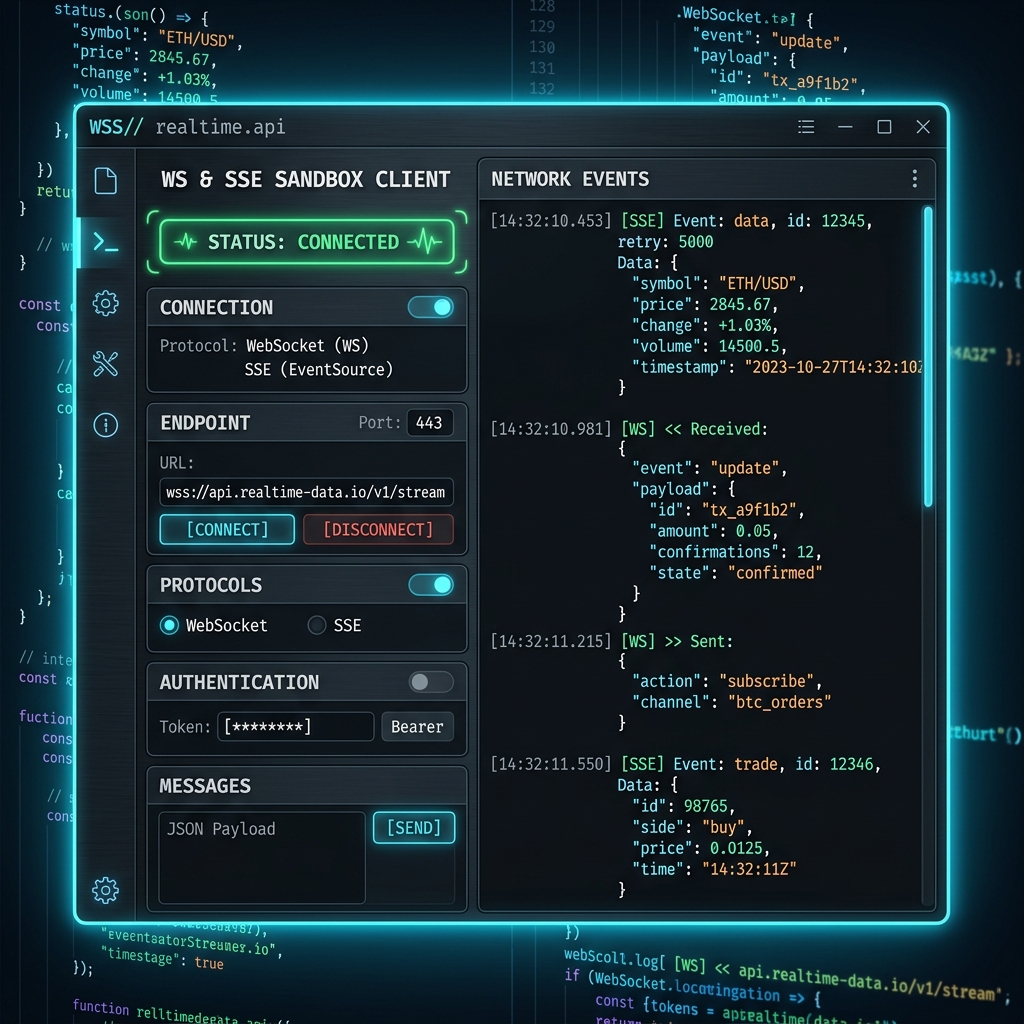Open the file document sidebar icon
Screen dimensions: 1024x1024
point(105,181)
